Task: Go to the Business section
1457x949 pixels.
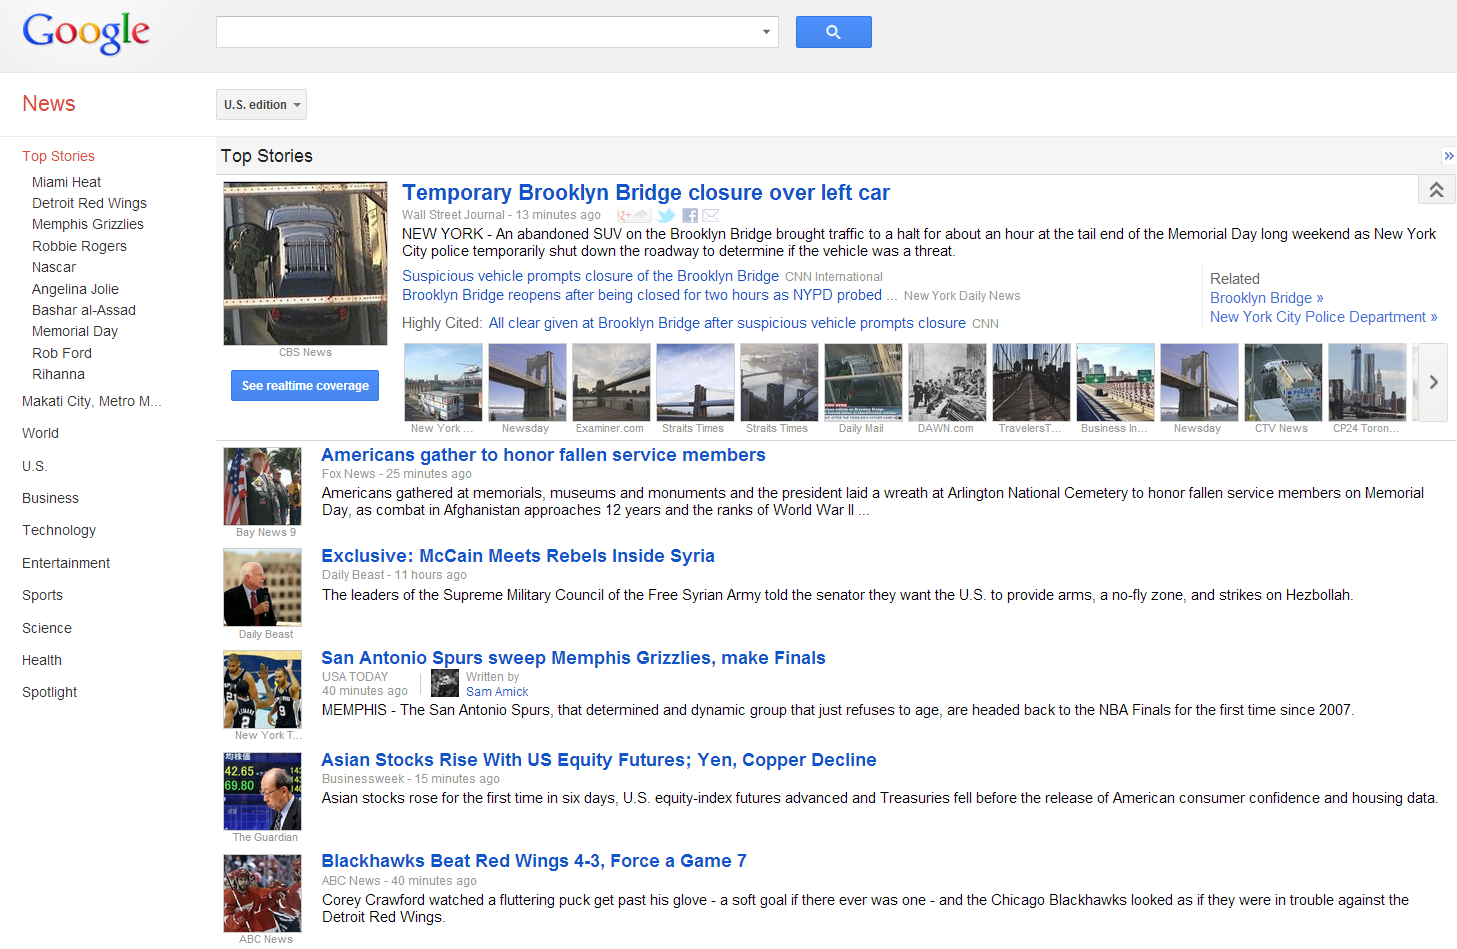Action: point(50,498)
